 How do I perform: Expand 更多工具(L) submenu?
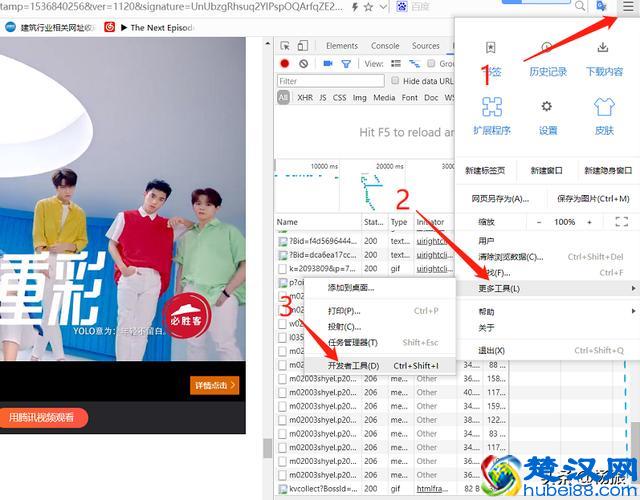pyautogui.click(x=547, y=289)
